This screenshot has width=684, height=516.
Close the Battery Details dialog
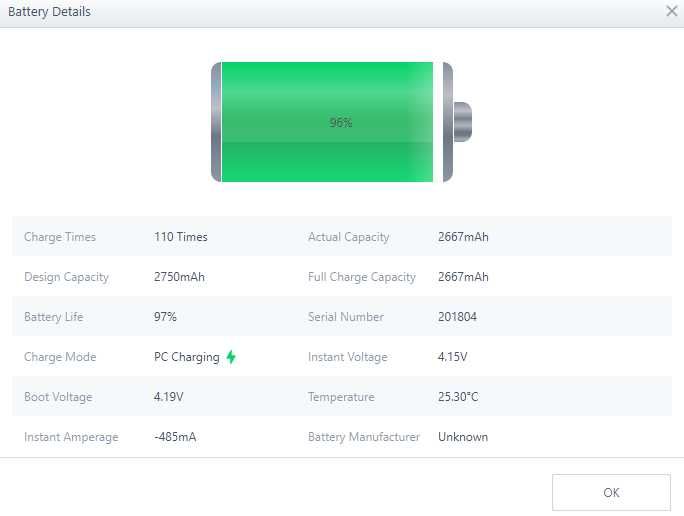click(x=672, y=11)
